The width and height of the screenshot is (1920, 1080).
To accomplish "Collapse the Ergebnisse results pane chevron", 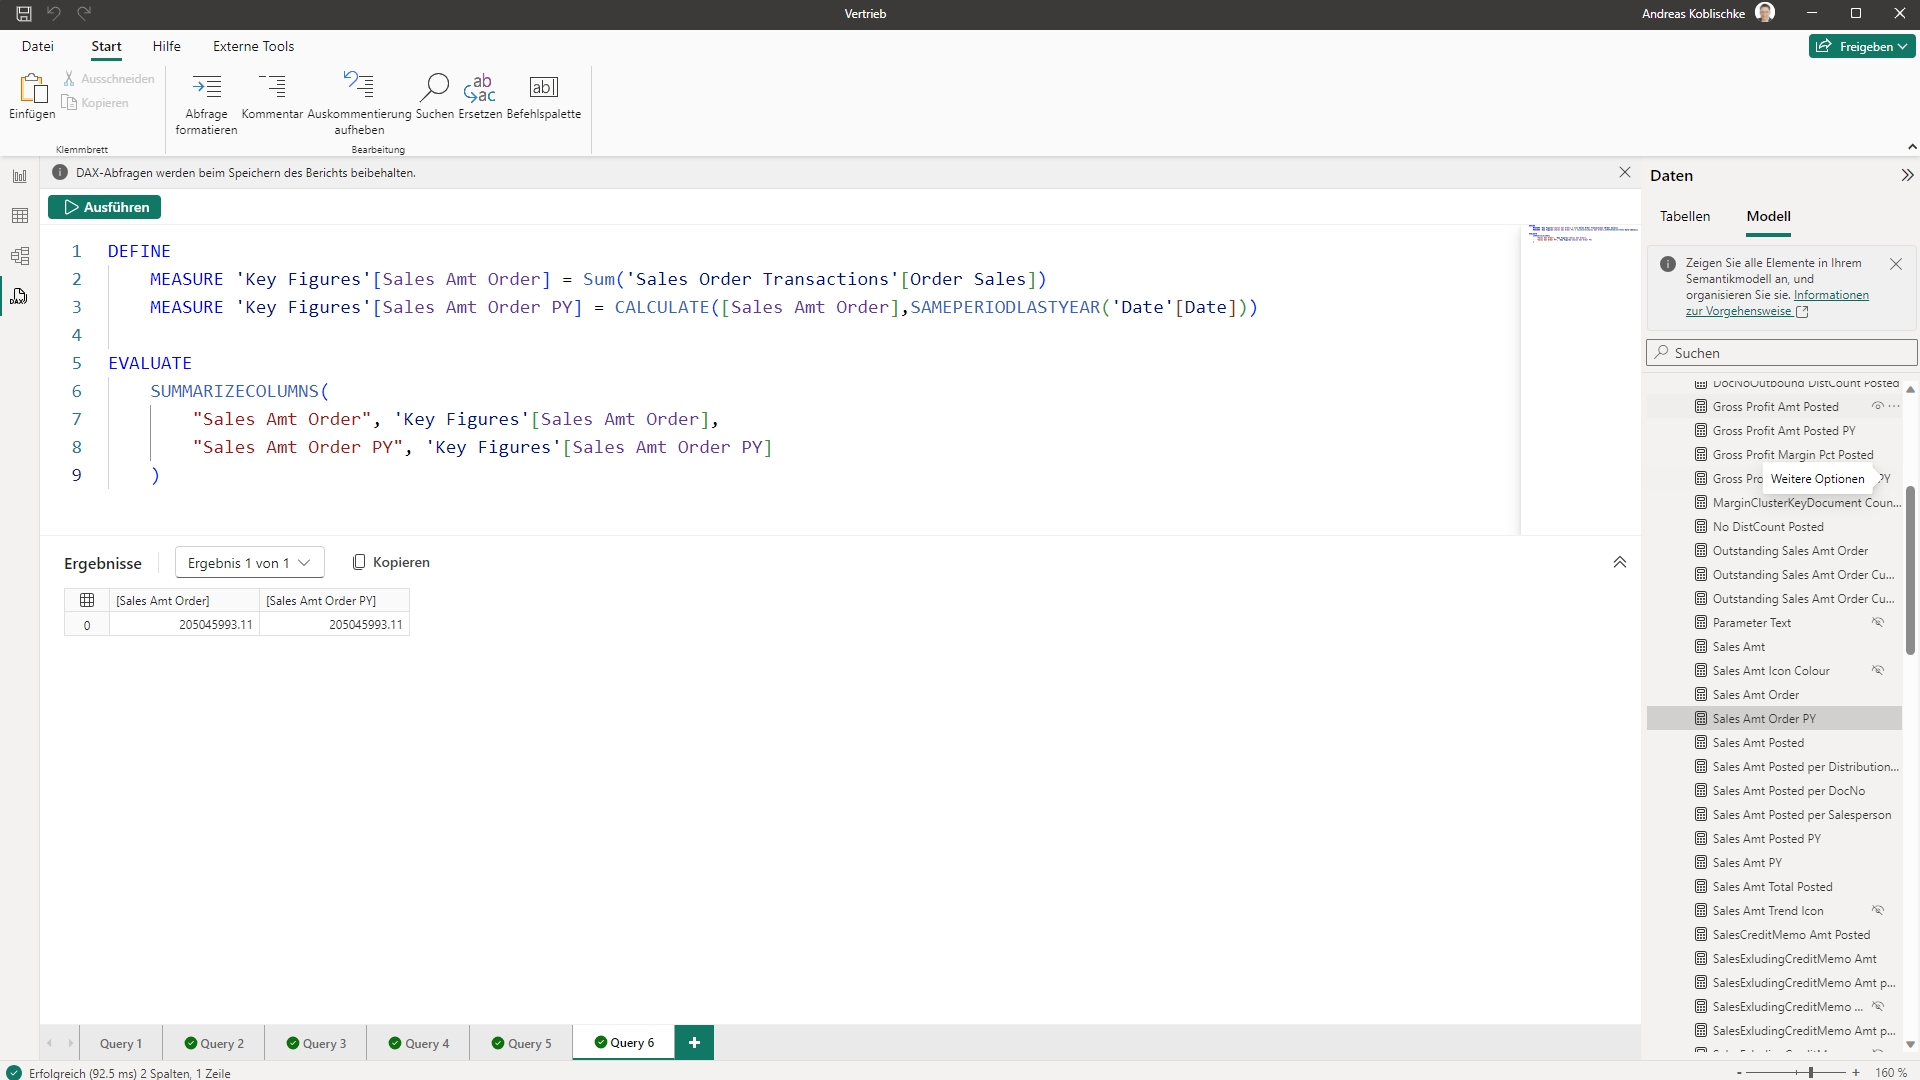I will click(x=1619, y=563).
